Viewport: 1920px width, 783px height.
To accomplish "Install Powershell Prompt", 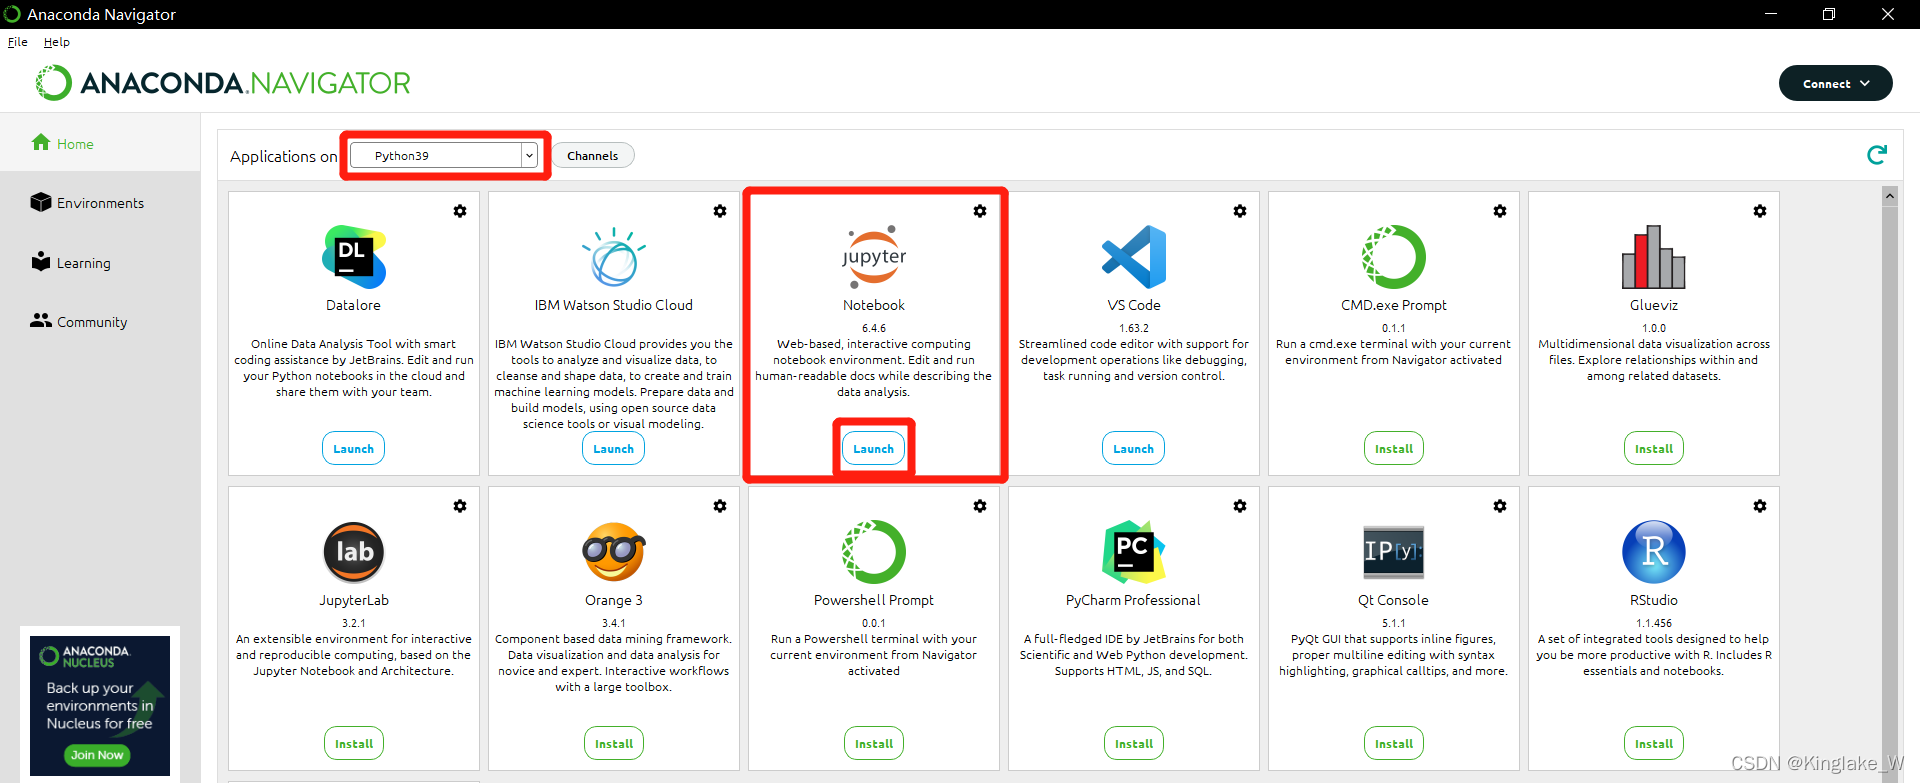I will (874, 744).
